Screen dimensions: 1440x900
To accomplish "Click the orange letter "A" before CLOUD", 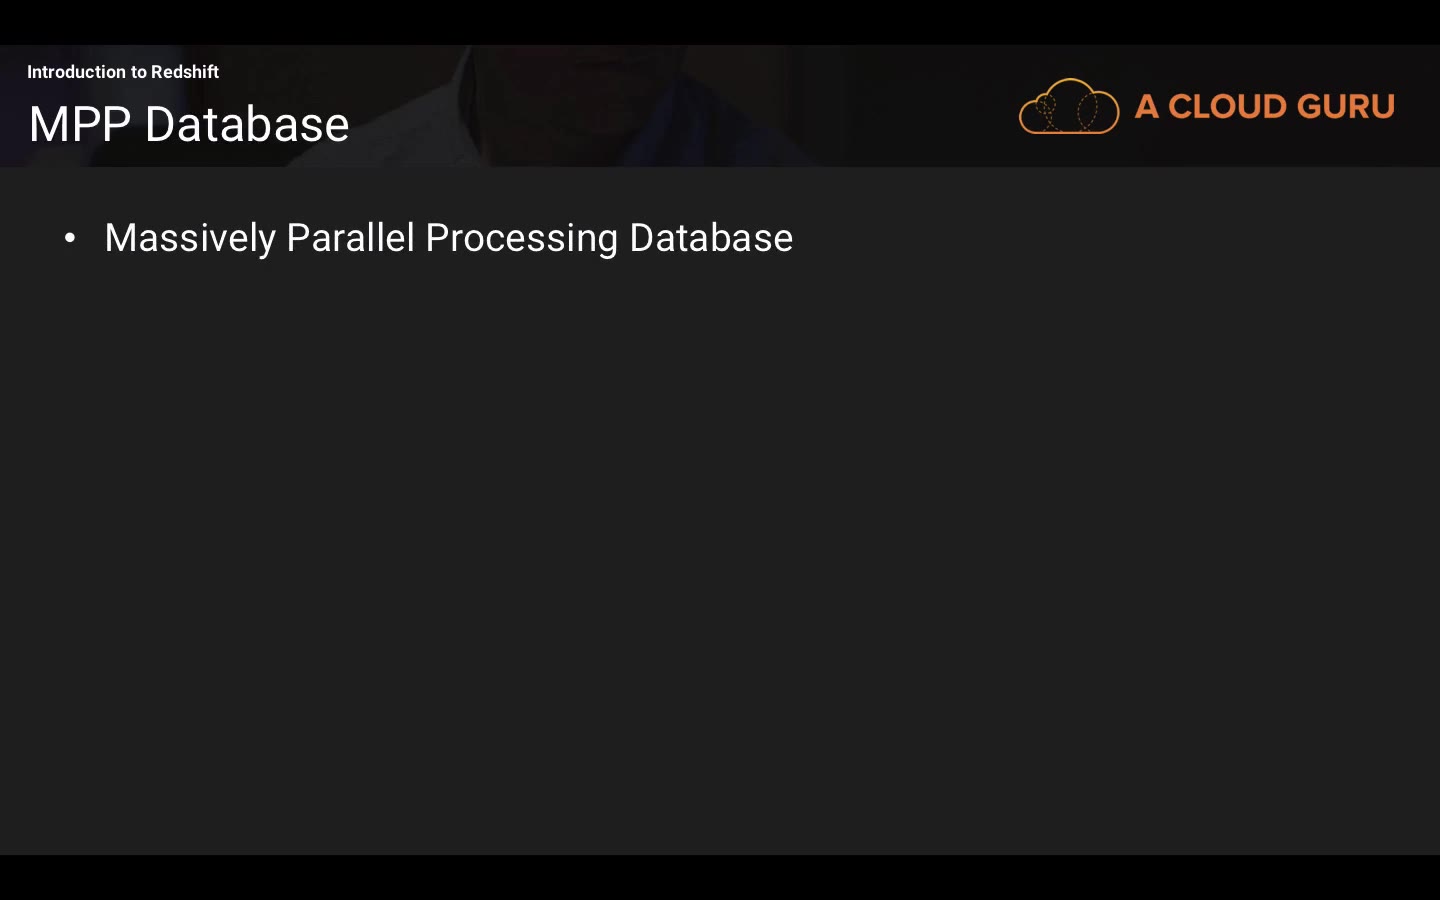I will (1147, 107).
